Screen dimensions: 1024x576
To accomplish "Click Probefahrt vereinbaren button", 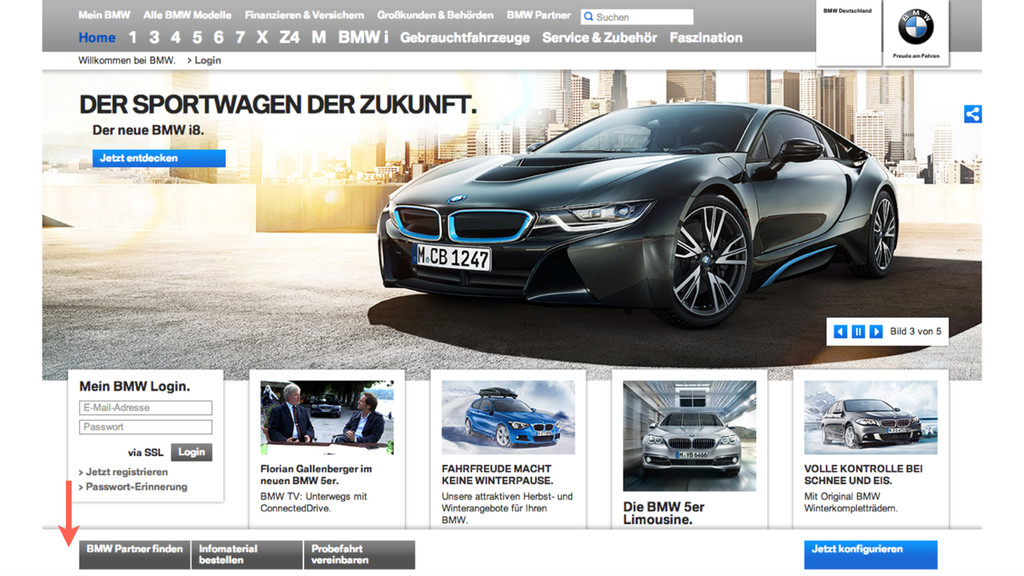I will coord(359,554).
